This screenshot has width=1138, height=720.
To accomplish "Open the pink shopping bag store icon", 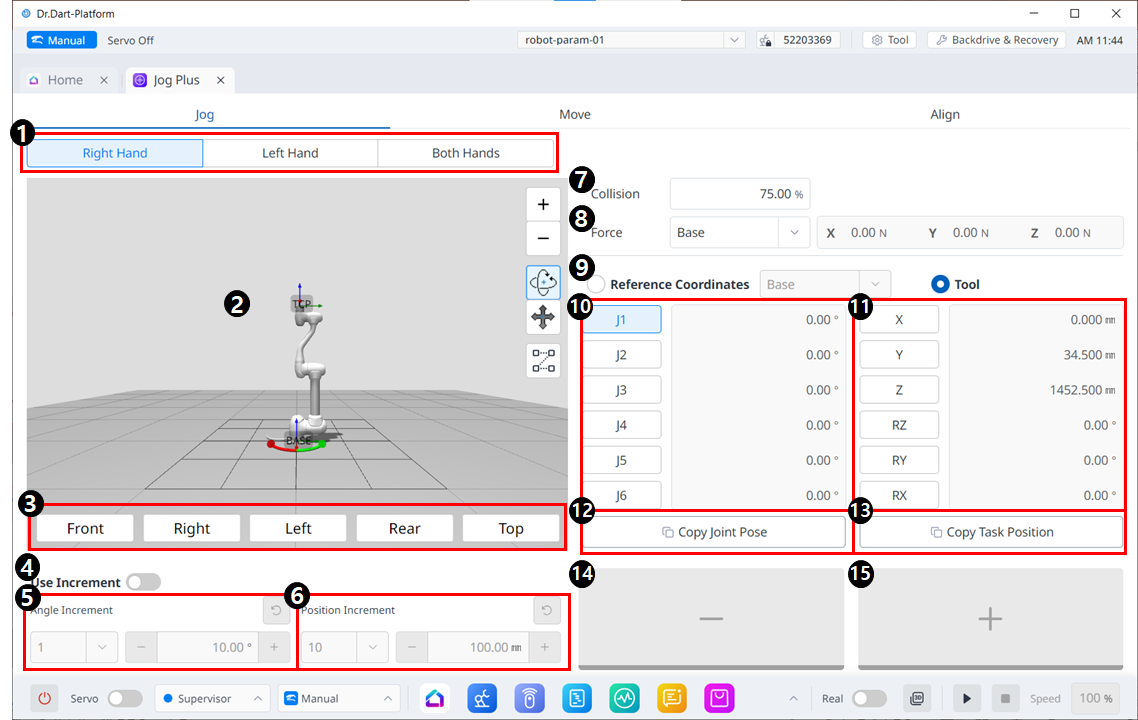I will click(720, 698).
